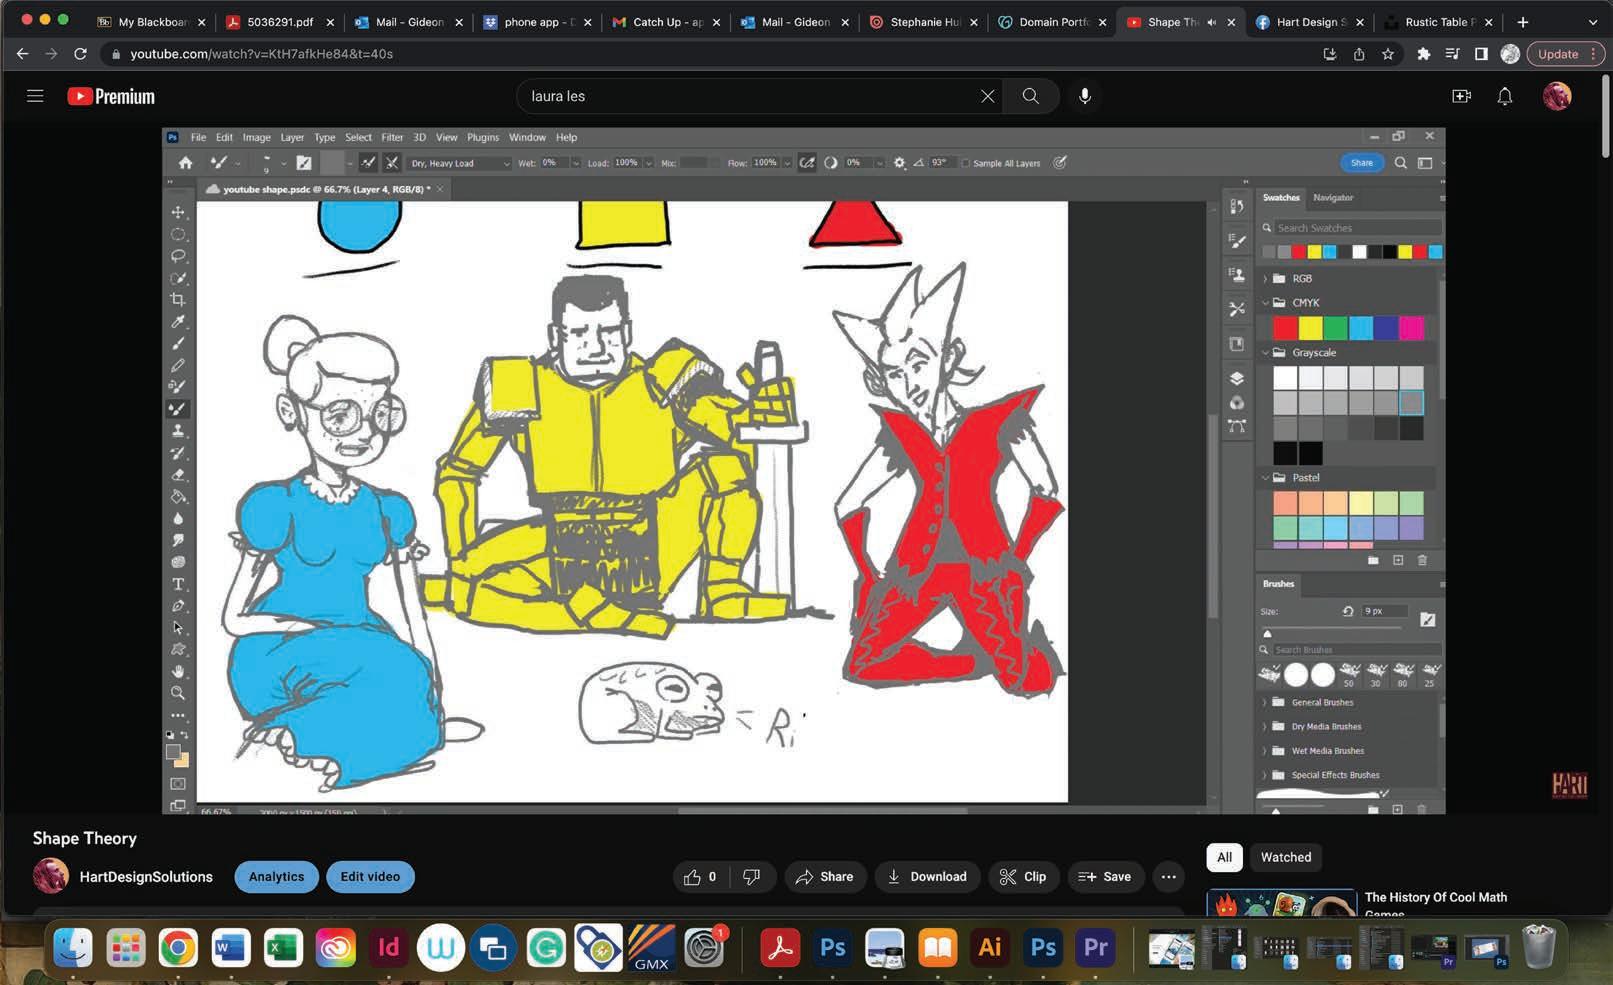Toggle clean brush after each stroke

coord(392,163)
